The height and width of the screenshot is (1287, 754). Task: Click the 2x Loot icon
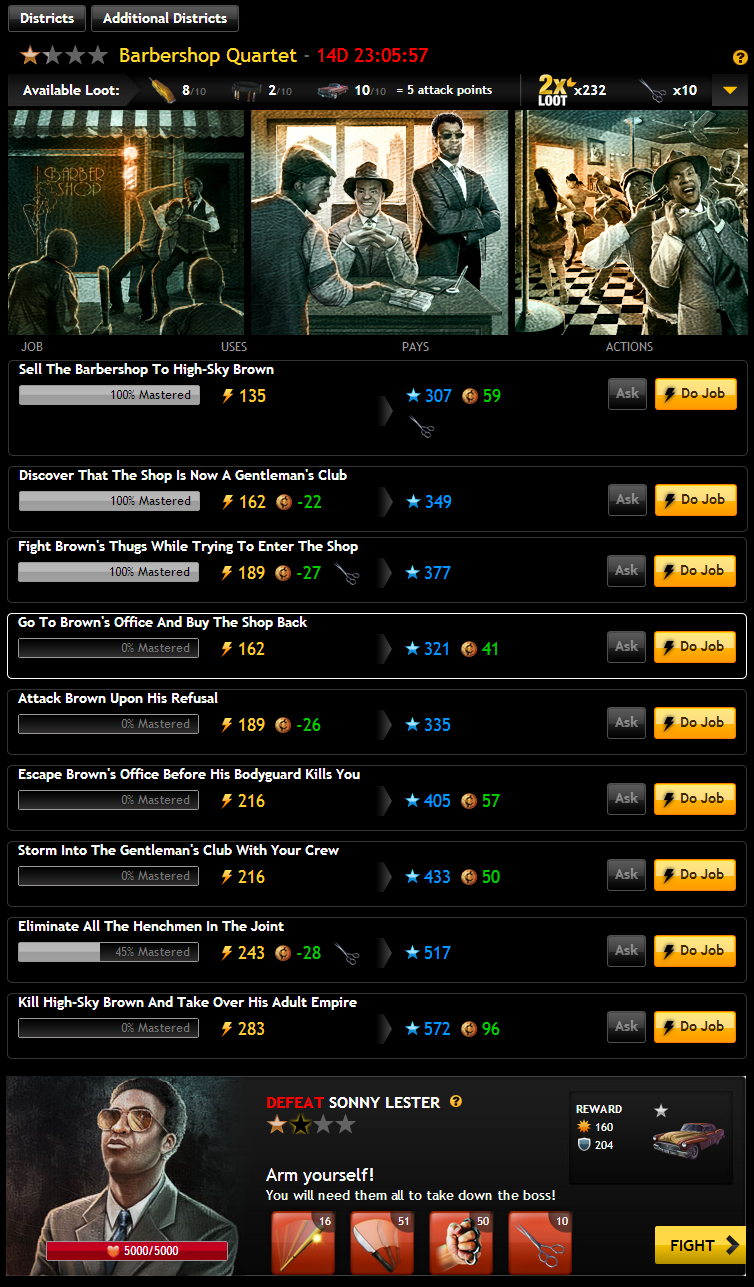point(553,90)
